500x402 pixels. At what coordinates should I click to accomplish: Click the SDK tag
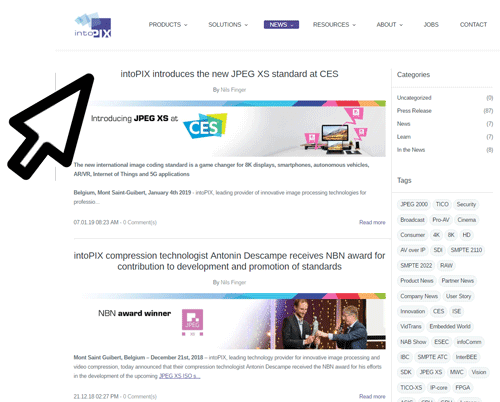click(x=406, y=372)
